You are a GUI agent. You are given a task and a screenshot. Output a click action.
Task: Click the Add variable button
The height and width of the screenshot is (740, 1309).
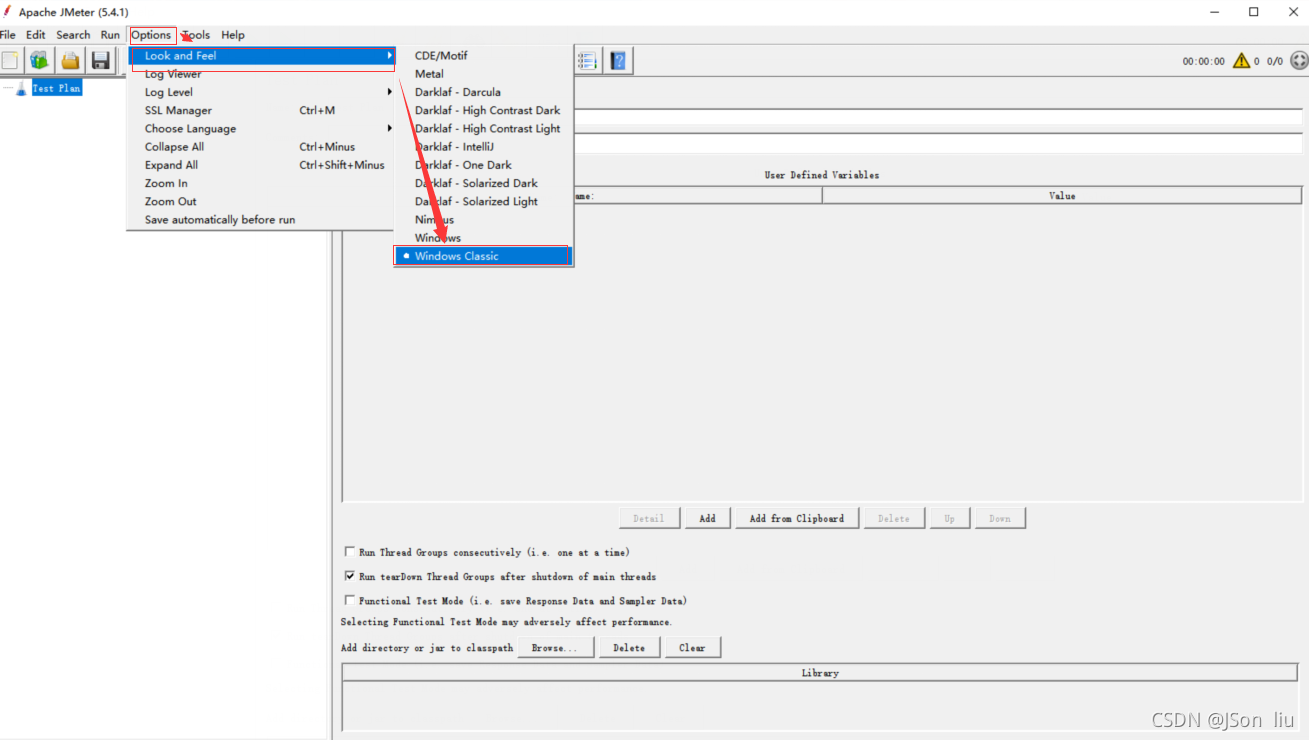(708, 518)
